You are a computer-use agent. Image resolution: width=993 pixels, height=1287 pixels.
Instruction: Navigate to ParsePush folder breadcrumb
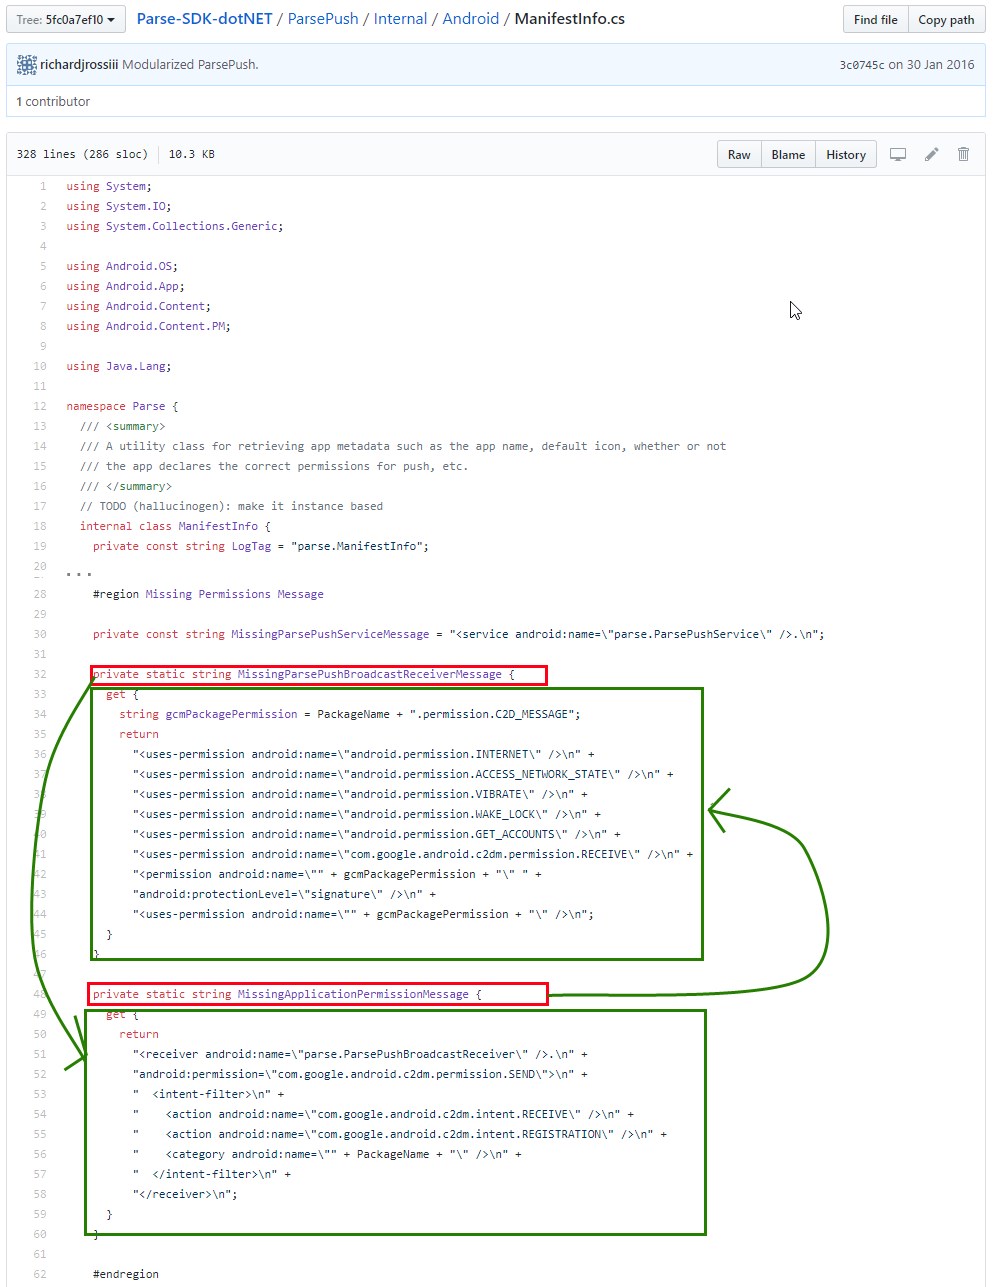point(323,19)
